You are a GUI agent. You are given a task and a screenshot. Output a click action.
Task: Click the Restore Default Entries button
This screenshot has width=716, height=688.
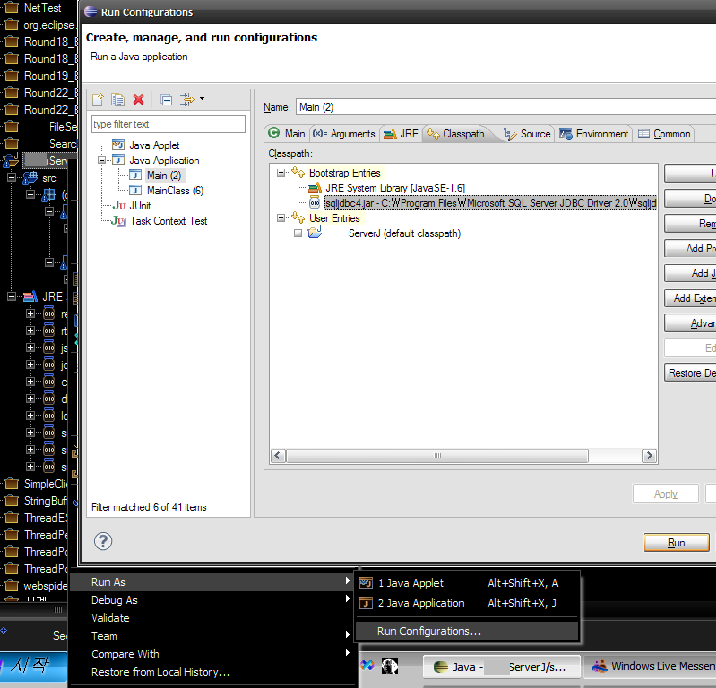pyautogui.click(x=690, y=373)
